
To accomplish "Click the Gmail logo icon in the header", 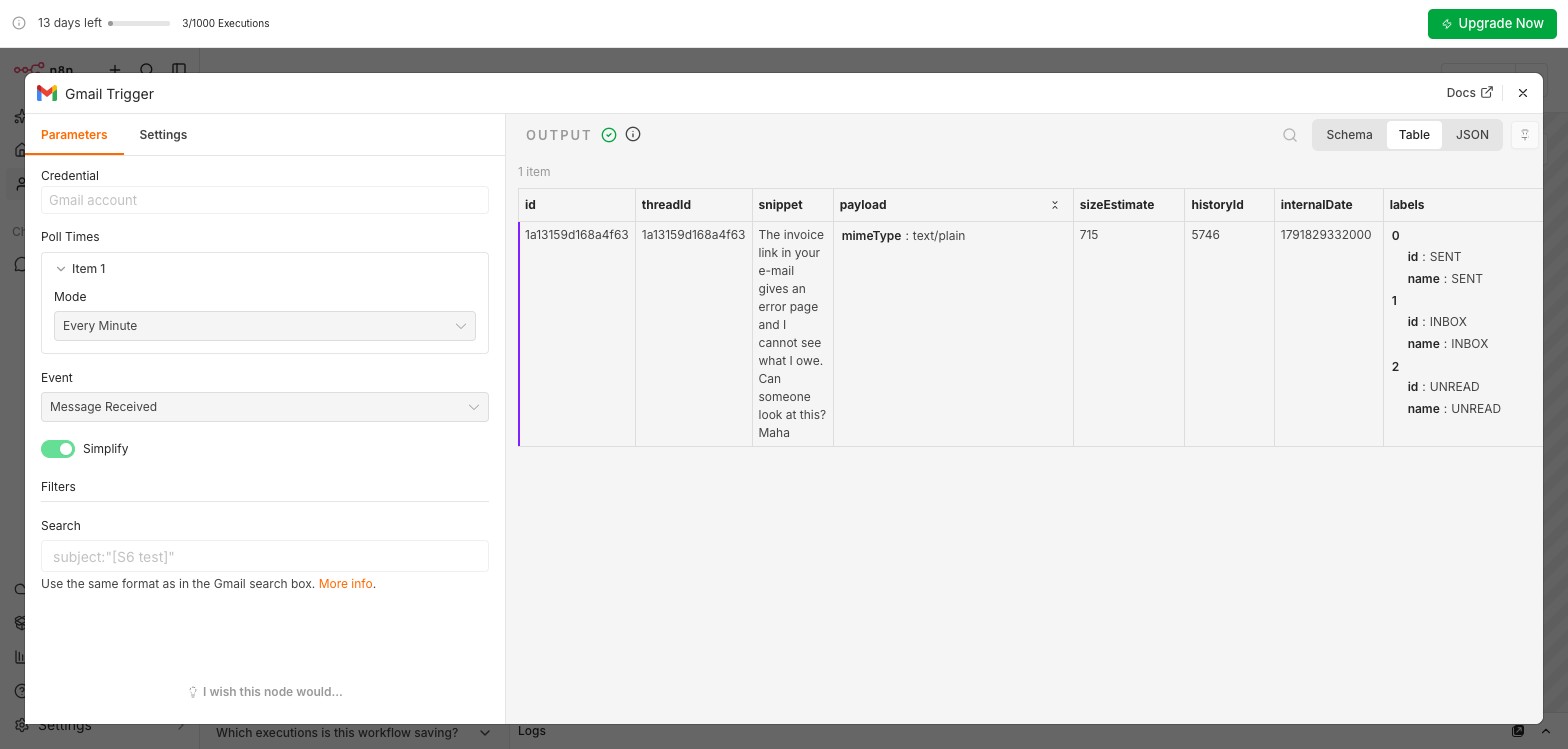I will click(x=47, y=93).
